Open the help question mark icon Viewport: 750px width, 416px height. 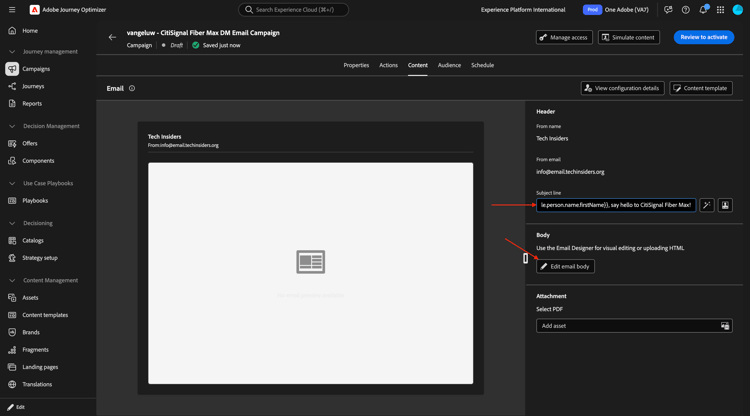(685, 10)
